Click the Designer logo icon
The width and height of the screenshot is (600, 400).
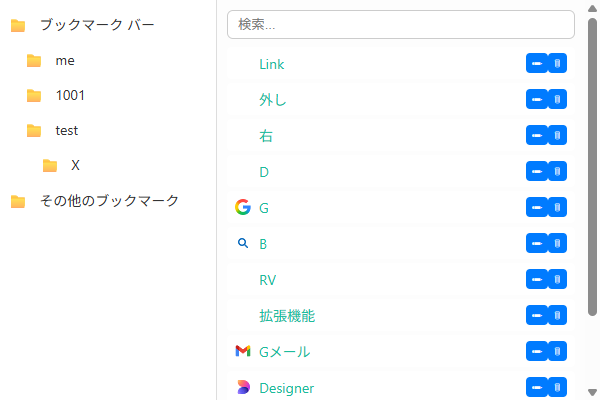coord(242,388)
